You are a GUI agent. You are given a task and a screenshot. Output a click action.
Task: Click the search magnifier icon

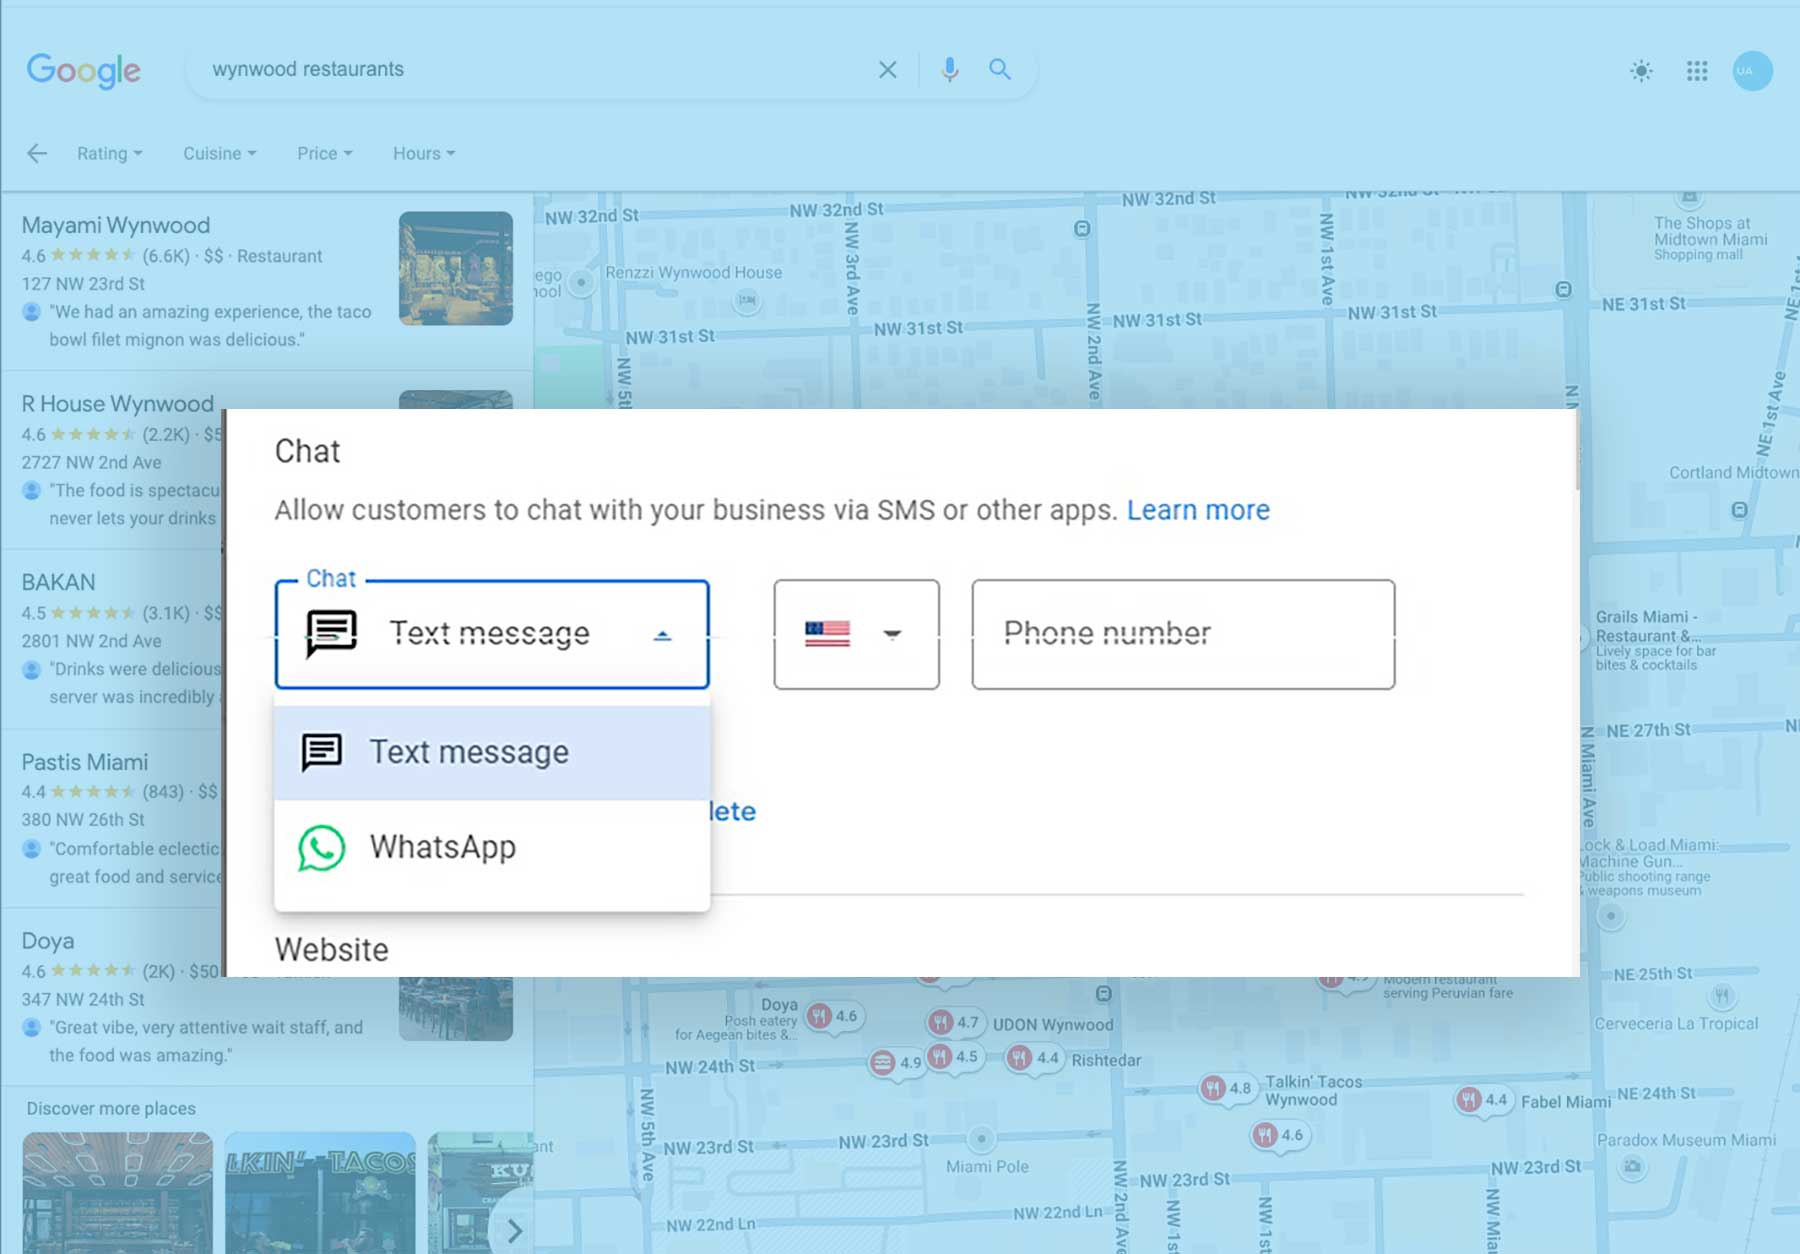coord(999,69)
